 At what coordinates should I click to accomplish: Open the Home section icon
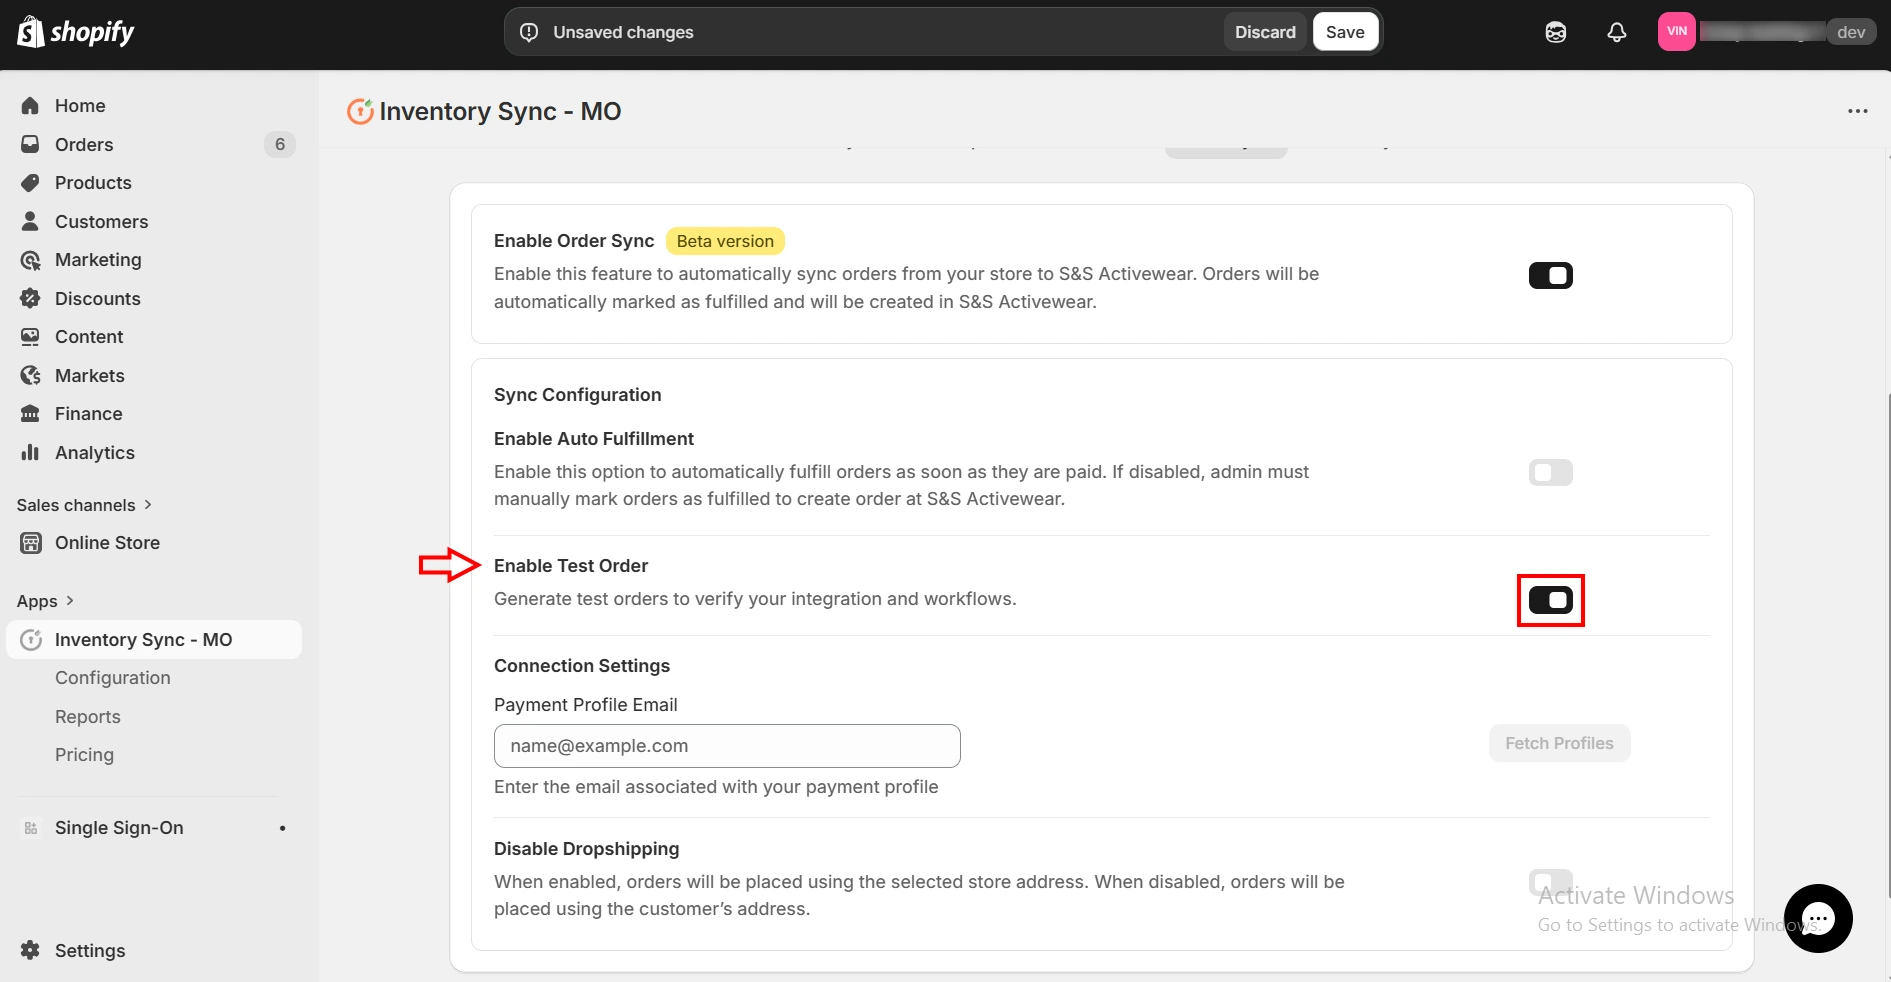coord(31,105)
